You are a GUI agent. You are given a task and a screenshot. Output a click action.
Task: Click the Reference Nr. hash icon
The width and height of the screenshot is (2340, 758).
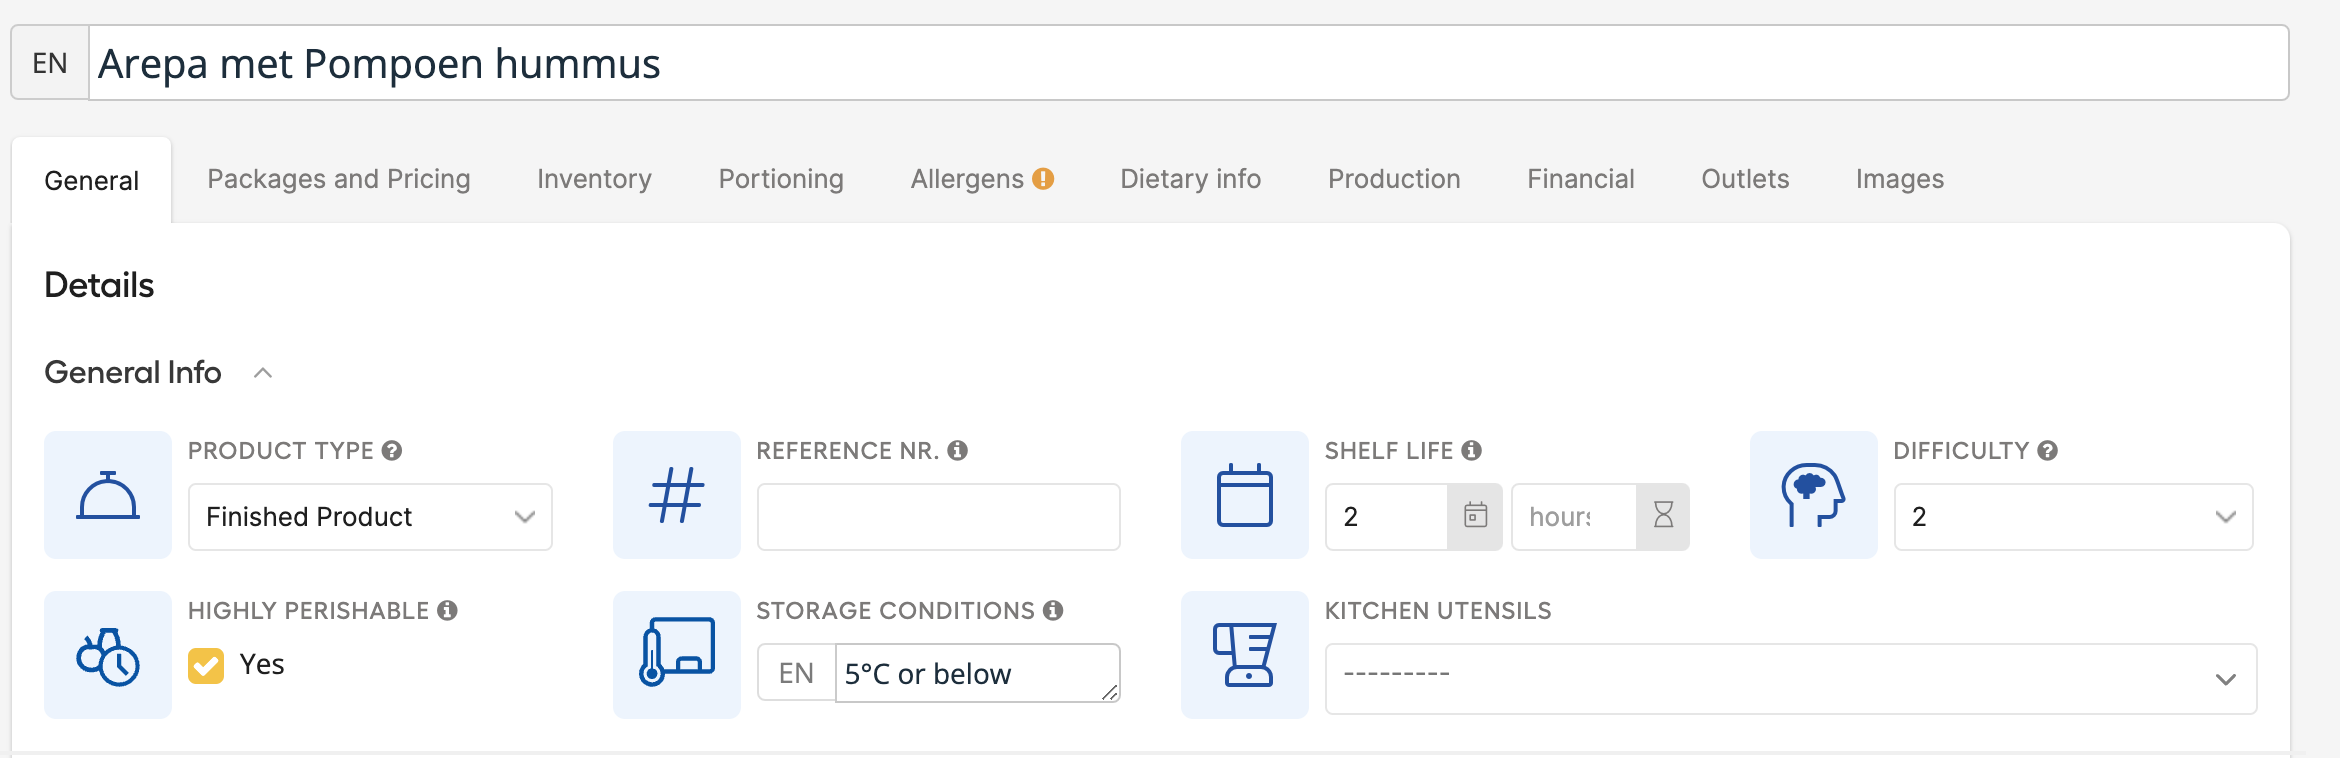point(677,495)
